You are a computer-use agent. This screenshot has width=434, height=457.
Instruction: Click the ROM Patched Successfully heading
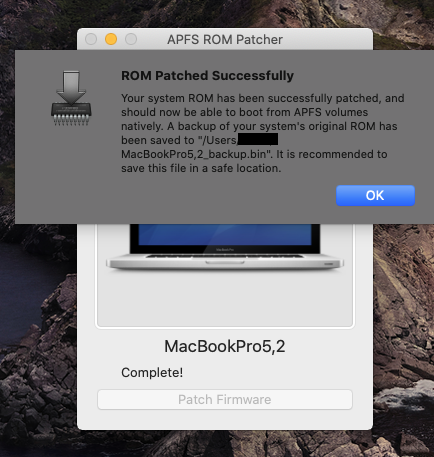click(207, 75)
